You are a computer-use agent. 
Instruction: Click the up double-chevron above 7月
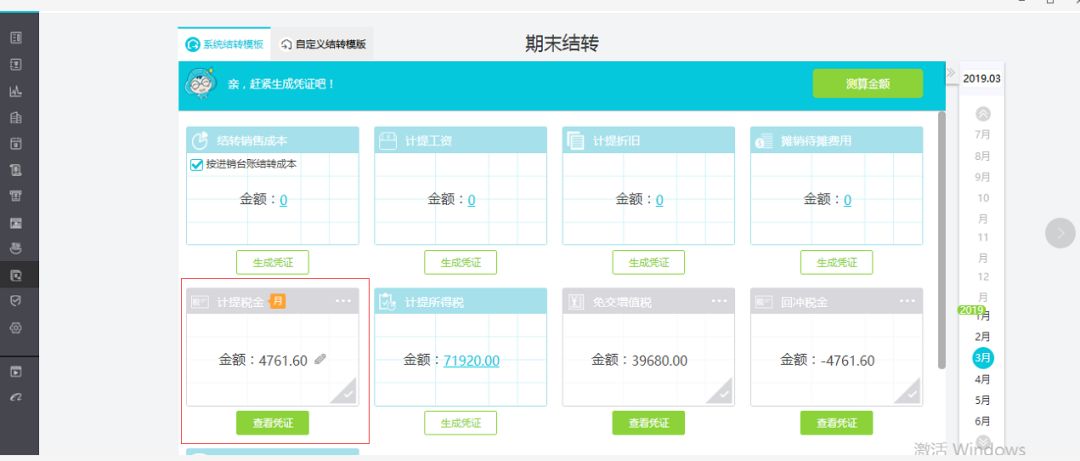(x=984, y=114)
